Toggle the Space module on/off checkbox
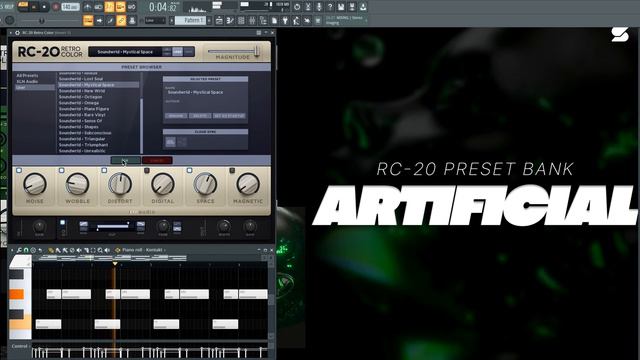Viewport: 640px width, 360px height. pyautogui.click(x=189, y=170)
